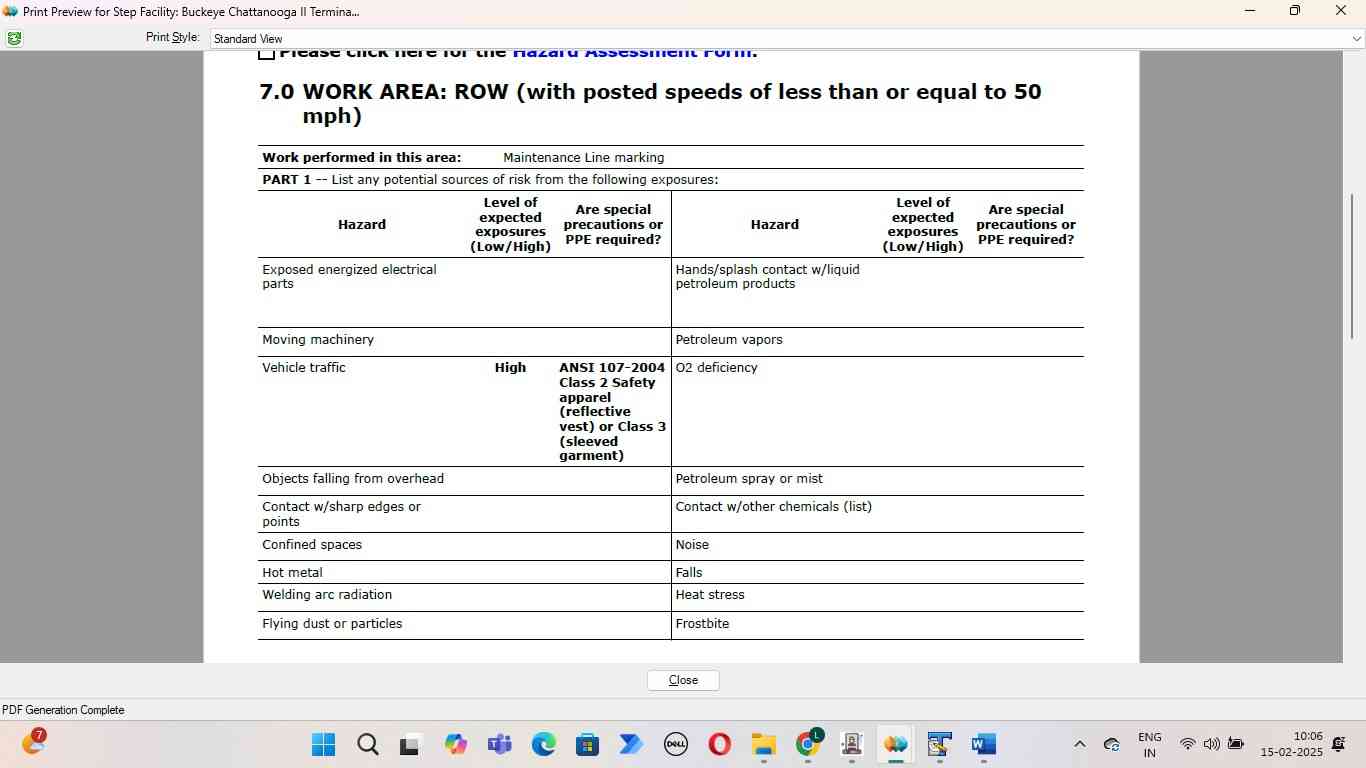Click 'Flying dust or particles' row
1366x768 pixels.
tap(332, 624)
